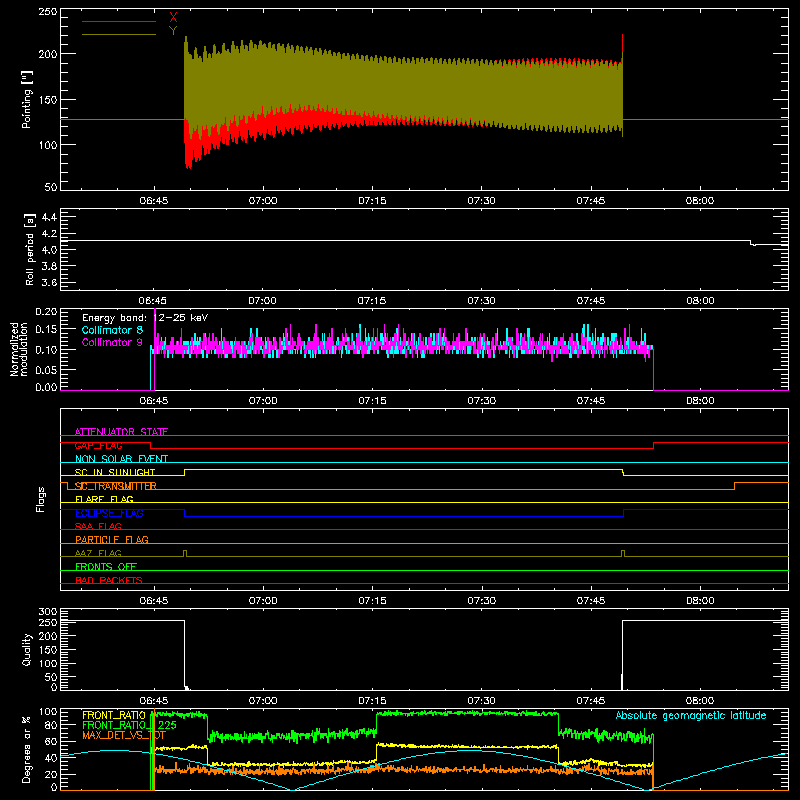Click 08:00 under the Pointing plot

click(699, 201)
